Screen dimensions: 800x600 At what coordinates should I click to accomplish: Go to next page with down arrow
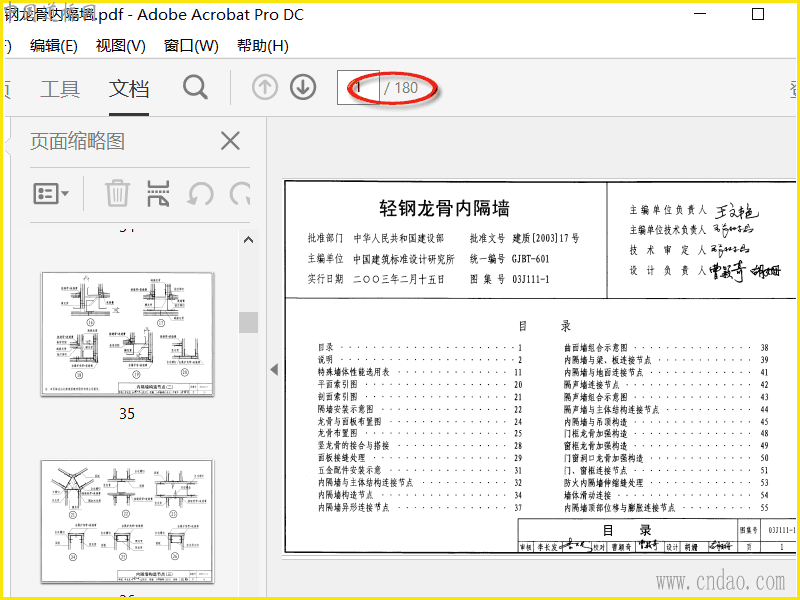click(x=303, y=88)
